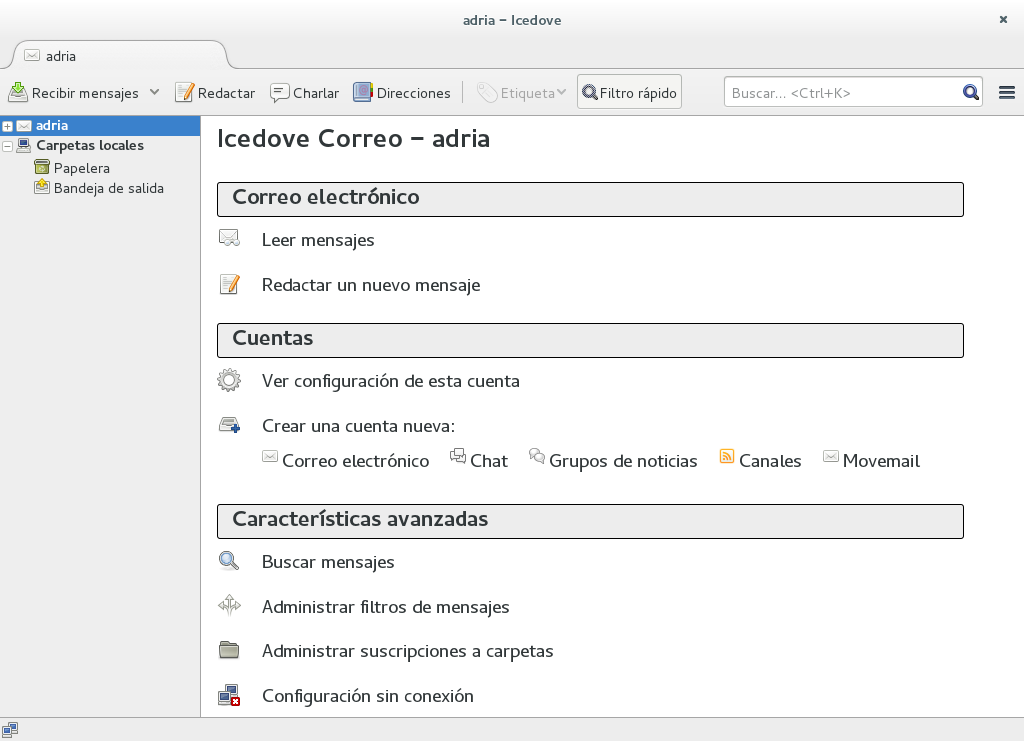Click the Recibir mensajes download icon
This screenshot has height=741, width=1024.
tap(18, 93)
